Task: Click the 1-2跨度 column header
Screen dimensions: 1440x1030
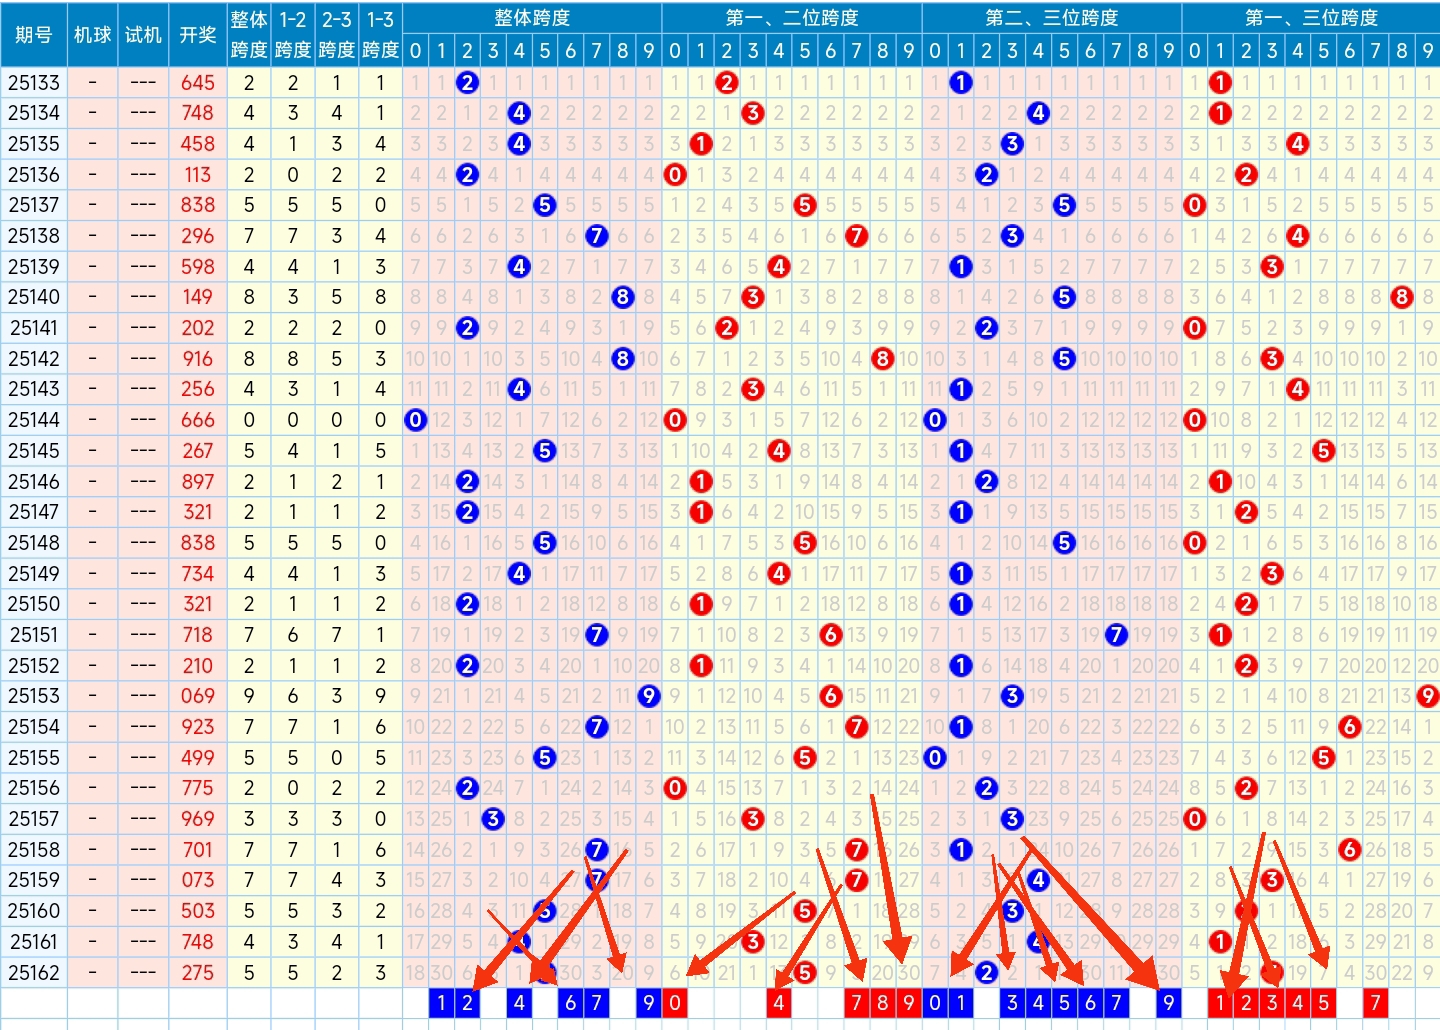Action: click(x=293, y=35)
